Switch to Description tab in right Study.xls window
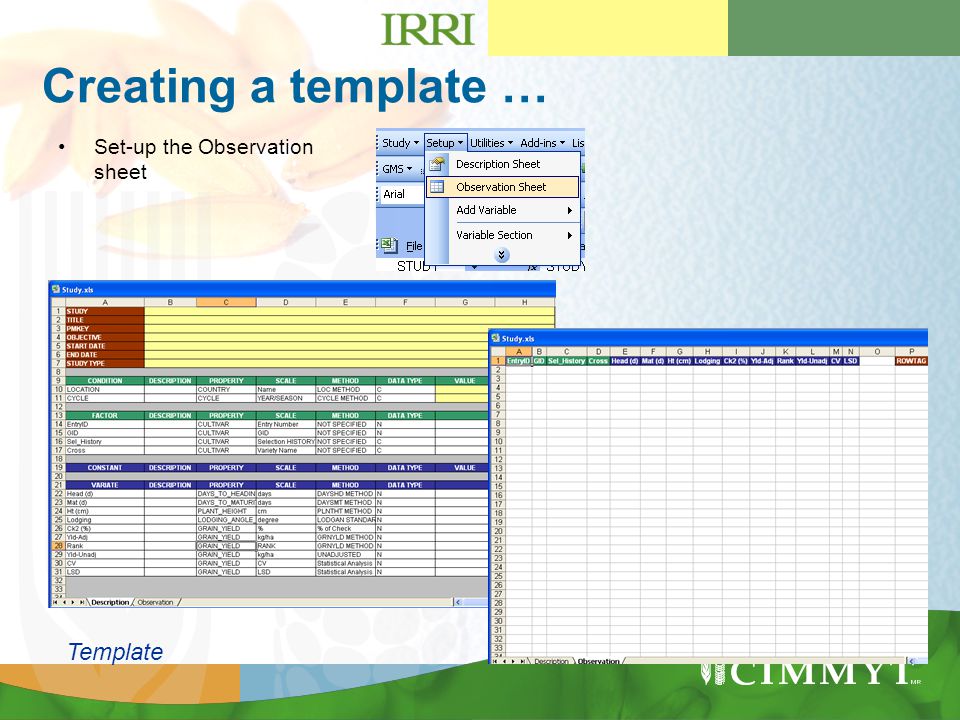 (x=551, y=661)
